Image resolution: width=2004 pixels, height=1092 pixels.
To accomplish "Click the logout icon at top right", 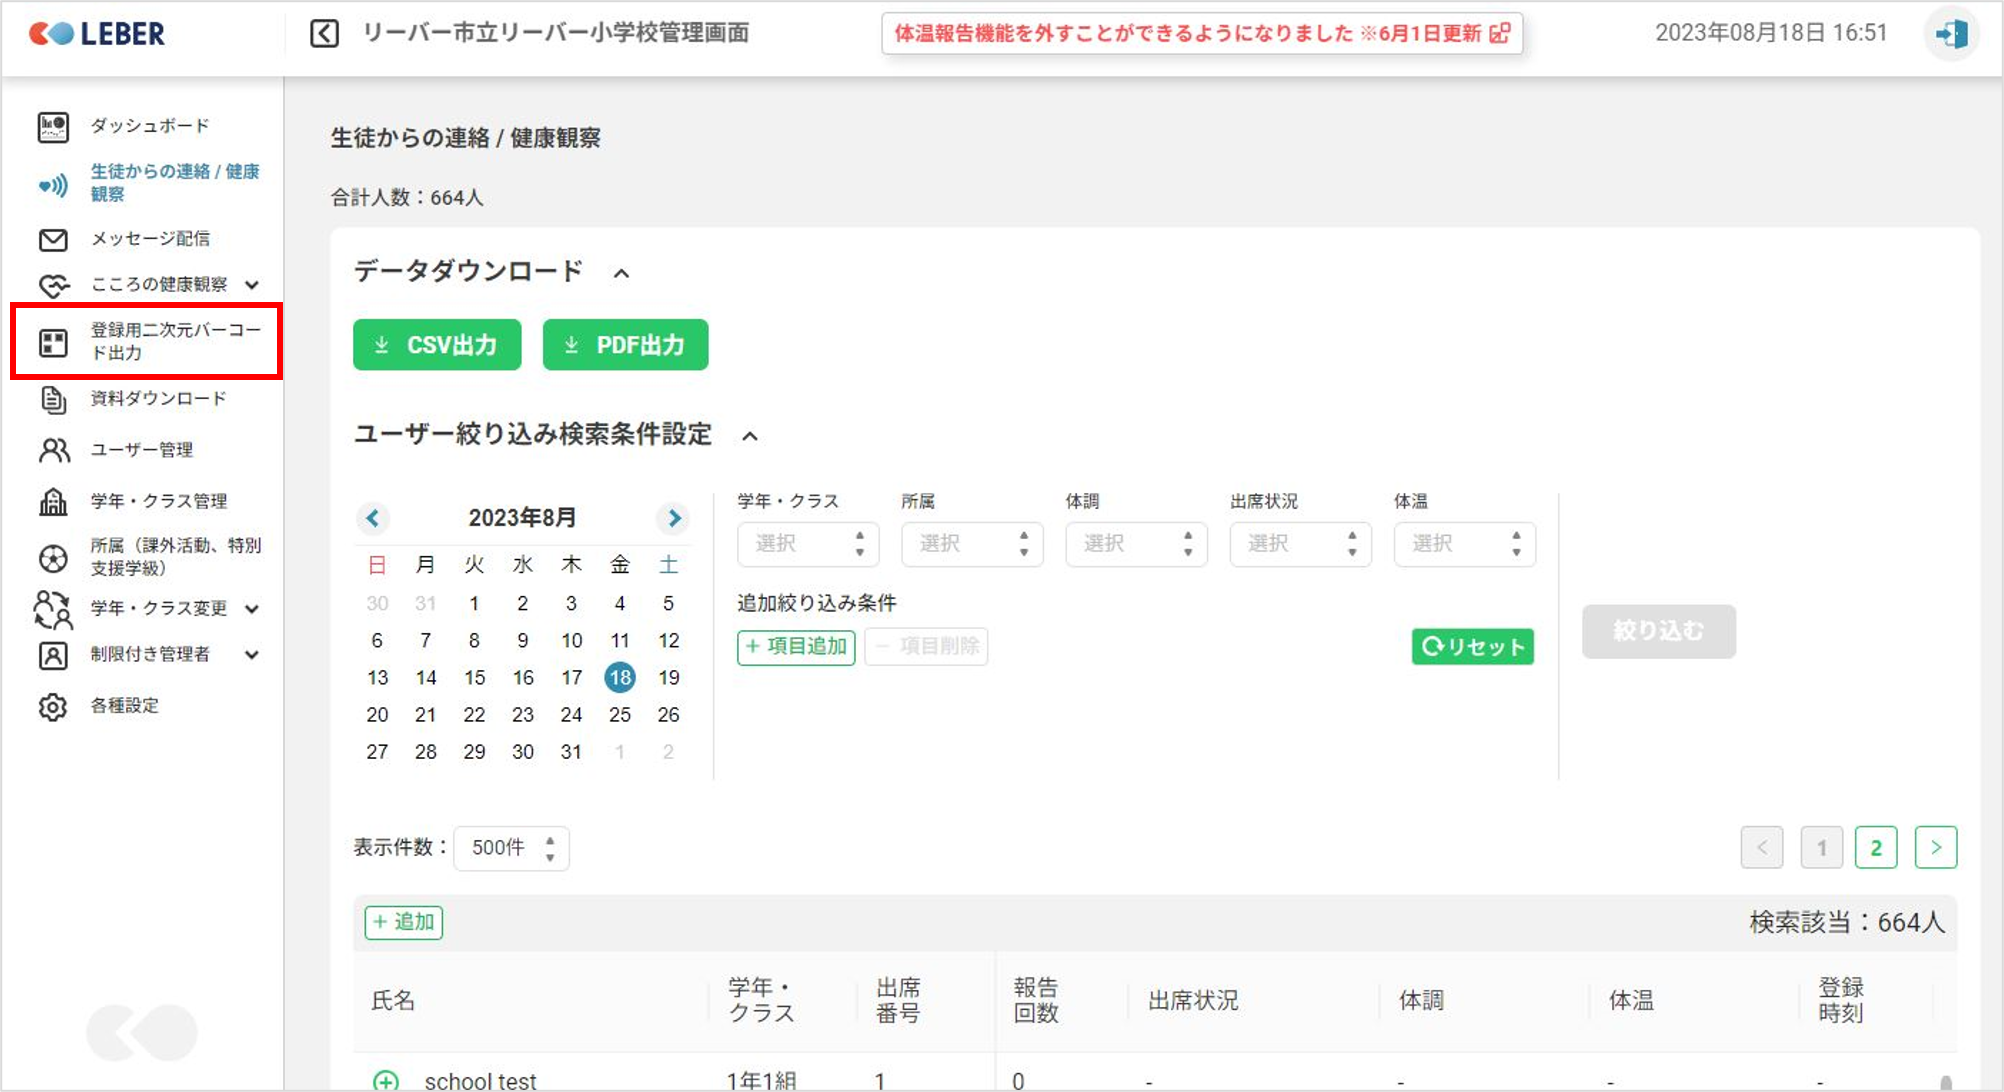I will (1951, 34).
